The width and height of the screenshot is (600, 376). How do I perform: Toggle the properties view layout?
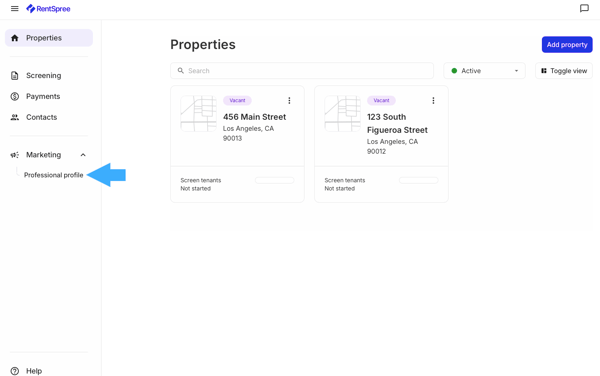tap(564, 71)
